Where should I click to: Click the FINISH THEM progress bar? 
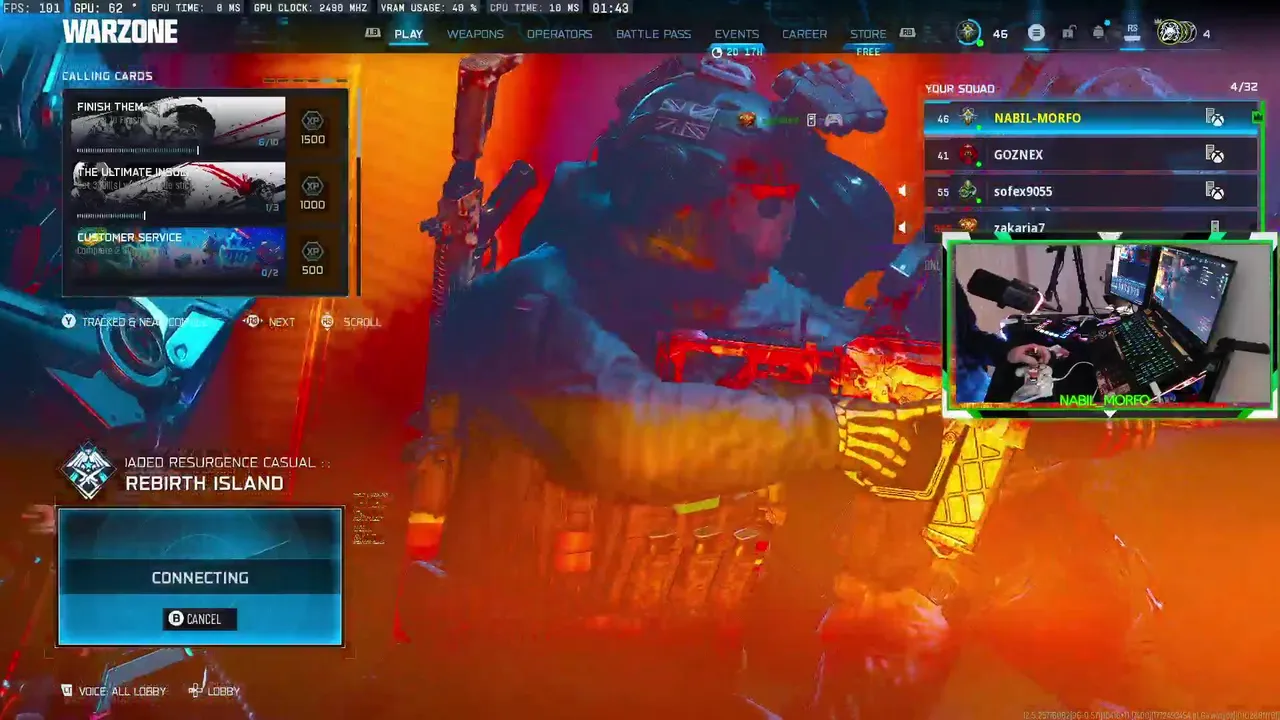pos(137,151)
